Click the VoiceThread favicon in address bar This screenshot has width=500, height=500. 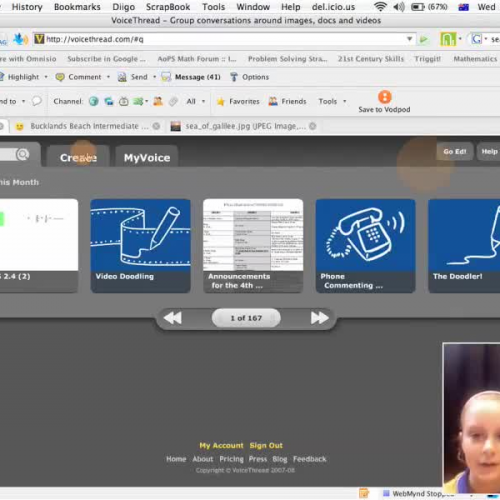pos(39,39)
